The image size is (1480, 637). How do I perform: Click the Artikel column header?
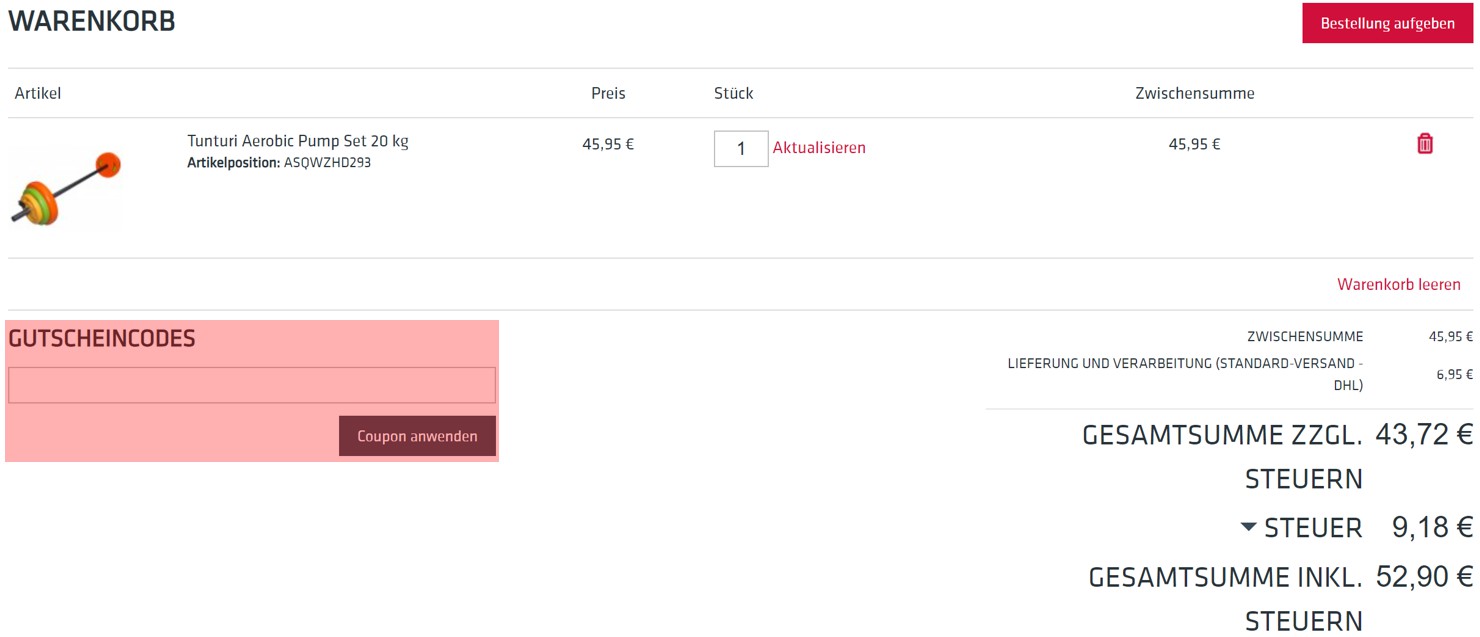pyautogui.click(x=38, y=93)
